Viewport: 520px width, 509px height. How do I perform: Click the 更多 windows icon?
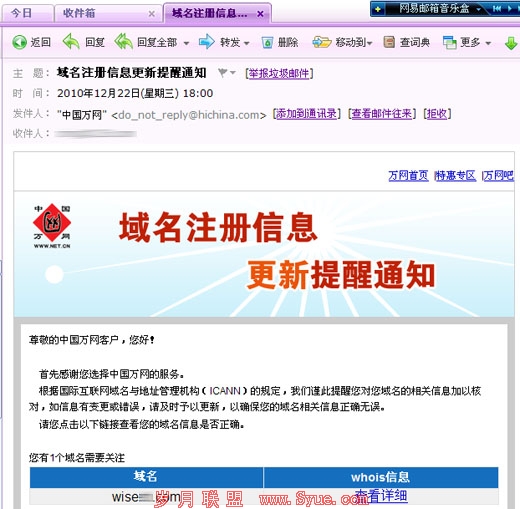pyautogui.click(x=449, y=42)
